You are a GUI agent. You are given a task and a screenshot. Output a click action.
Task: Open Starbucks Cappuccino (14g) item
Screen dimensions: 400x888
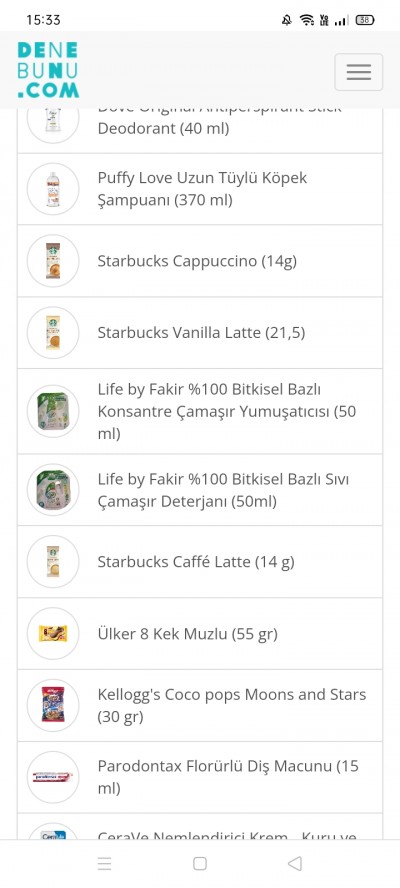coord(200,261)
